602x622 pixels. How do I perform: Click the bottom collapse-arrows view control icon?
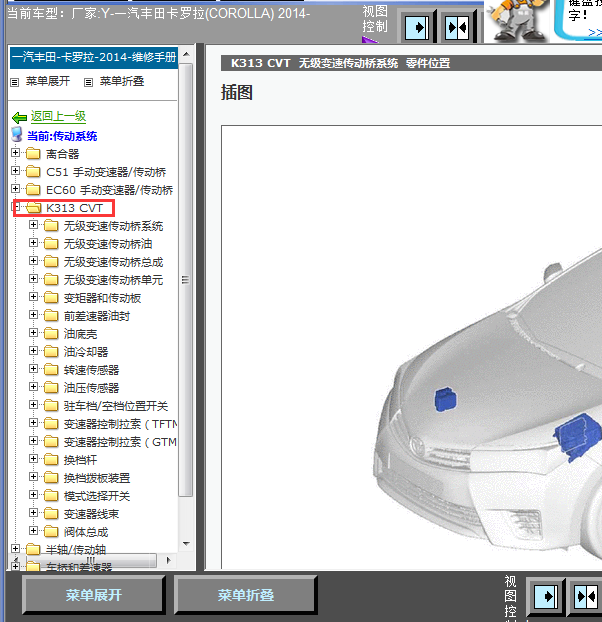tap(586, 596)
